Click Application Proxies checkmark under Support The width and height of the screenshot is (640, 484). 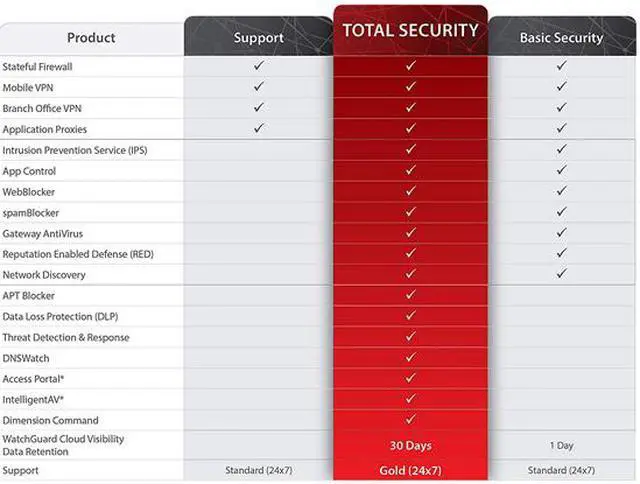(x=258, y=128)
